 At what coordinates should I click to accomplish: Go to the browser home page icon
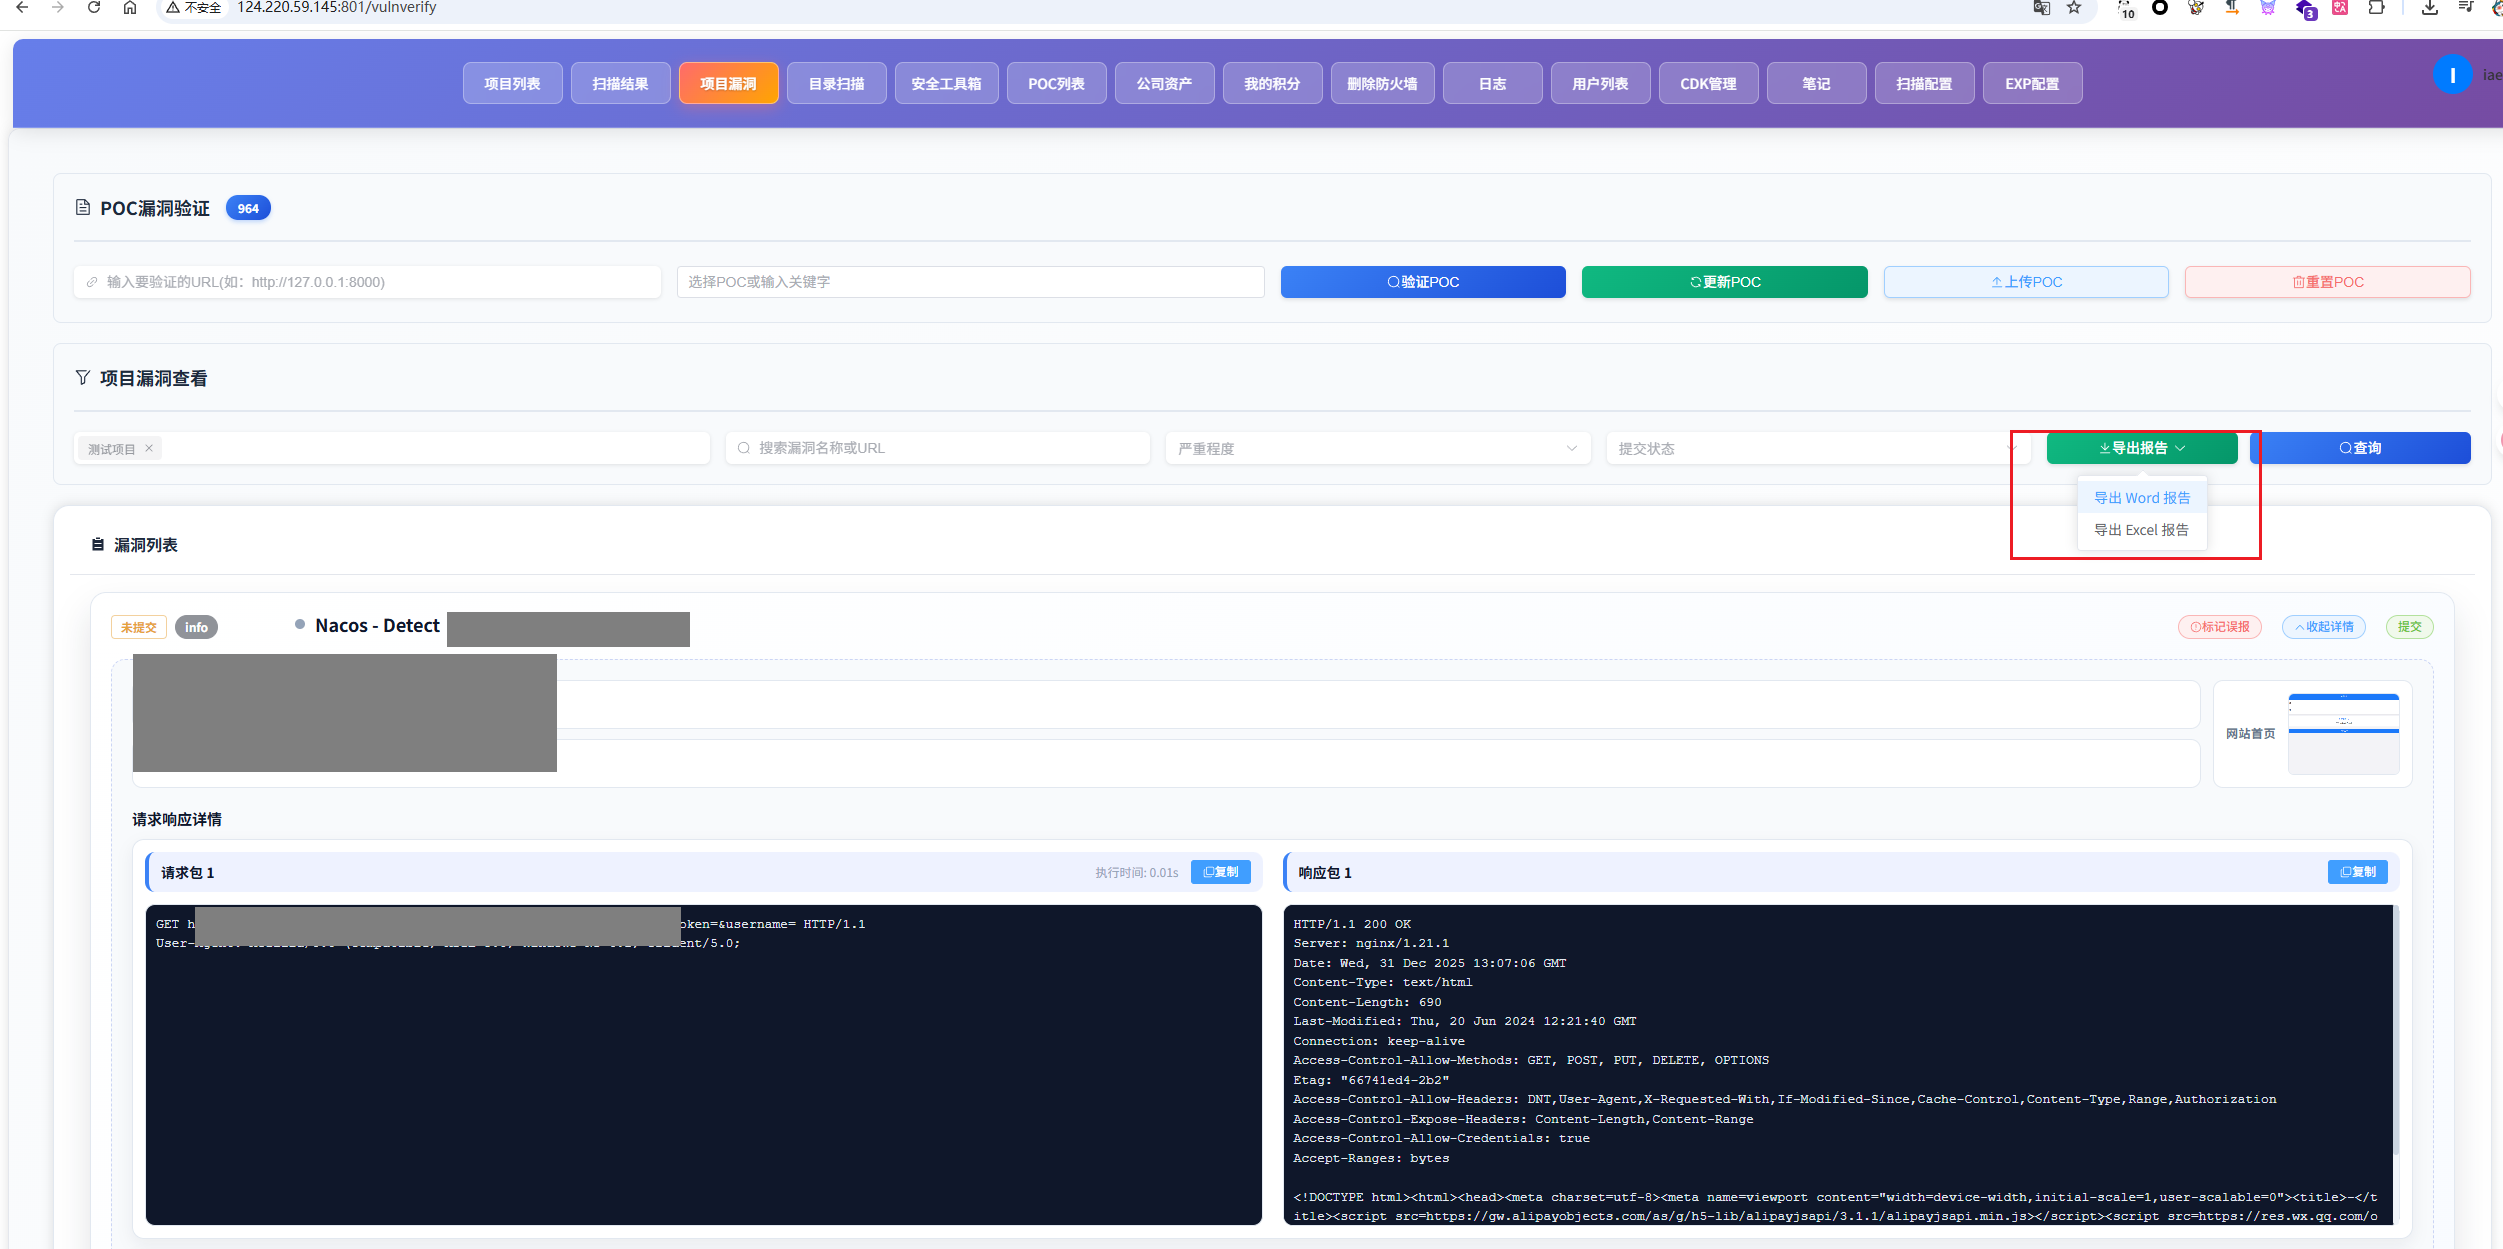point(130,8)
